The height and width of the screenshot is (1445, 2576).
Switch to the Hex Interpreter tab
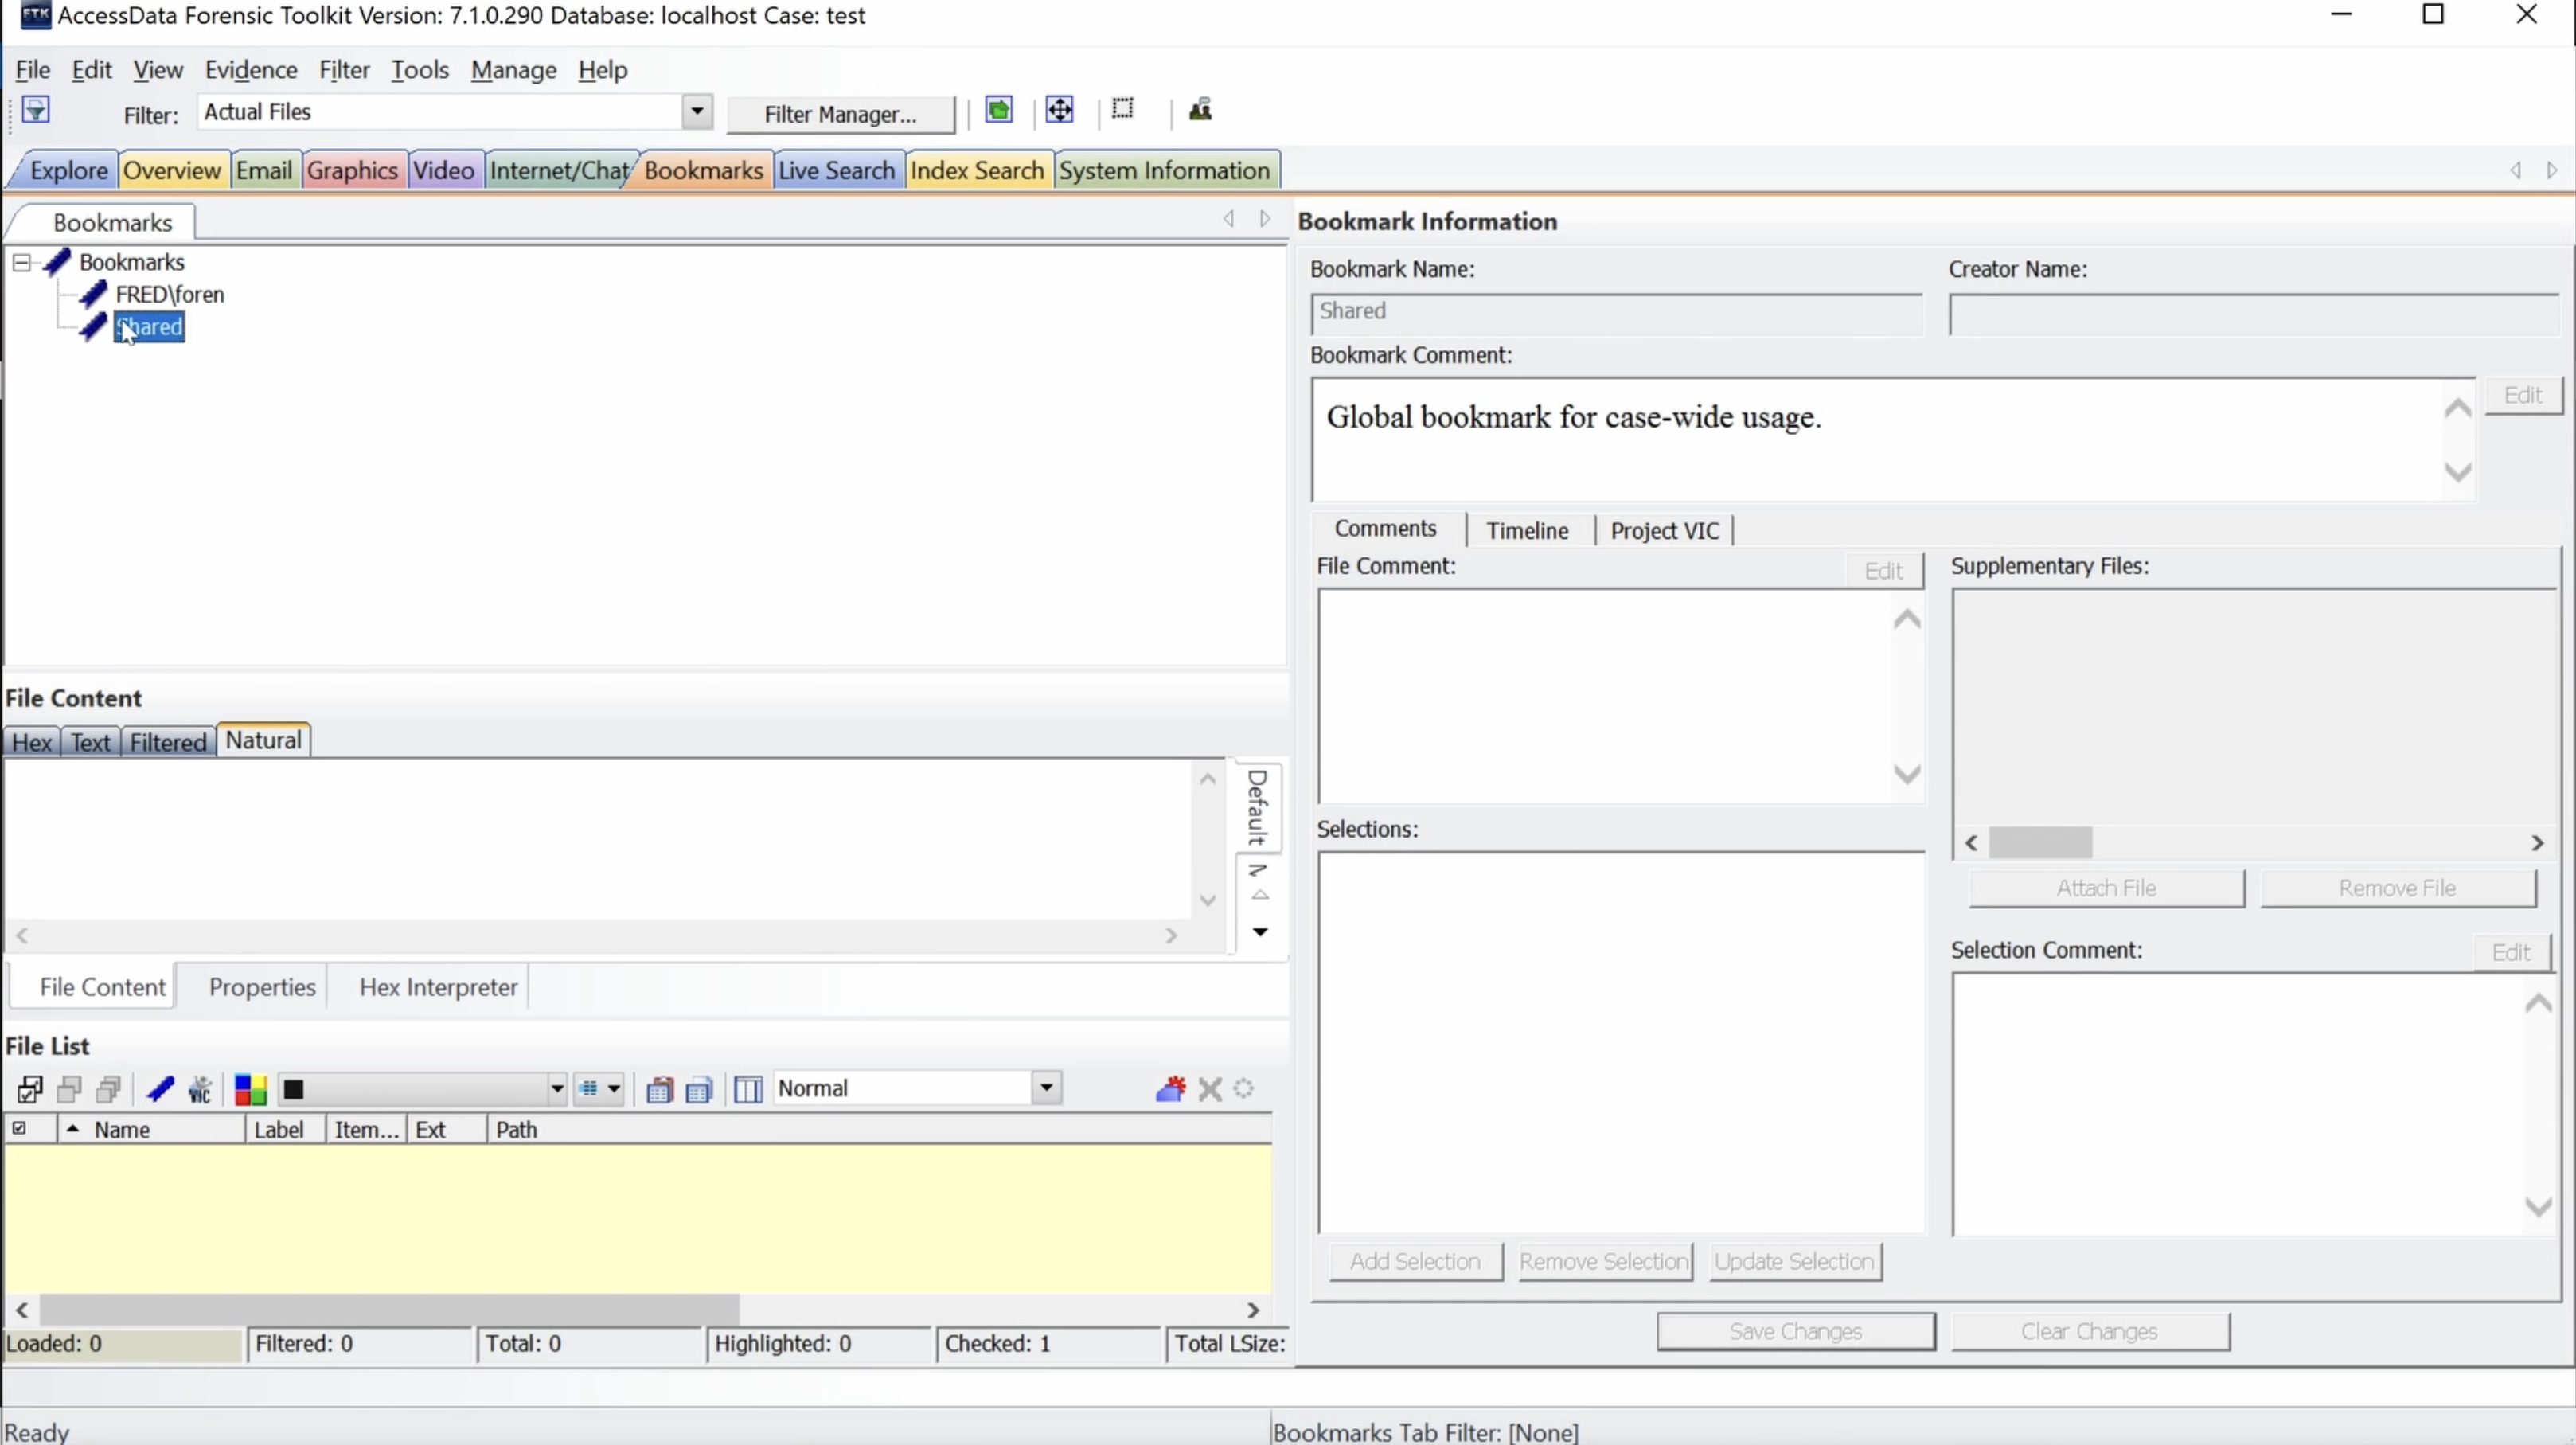click(438, 987)
